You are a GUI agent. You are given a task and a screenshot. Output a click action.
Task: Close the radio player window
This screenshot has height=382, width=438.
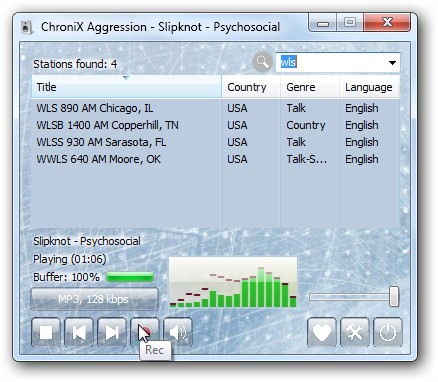(387, 23)
